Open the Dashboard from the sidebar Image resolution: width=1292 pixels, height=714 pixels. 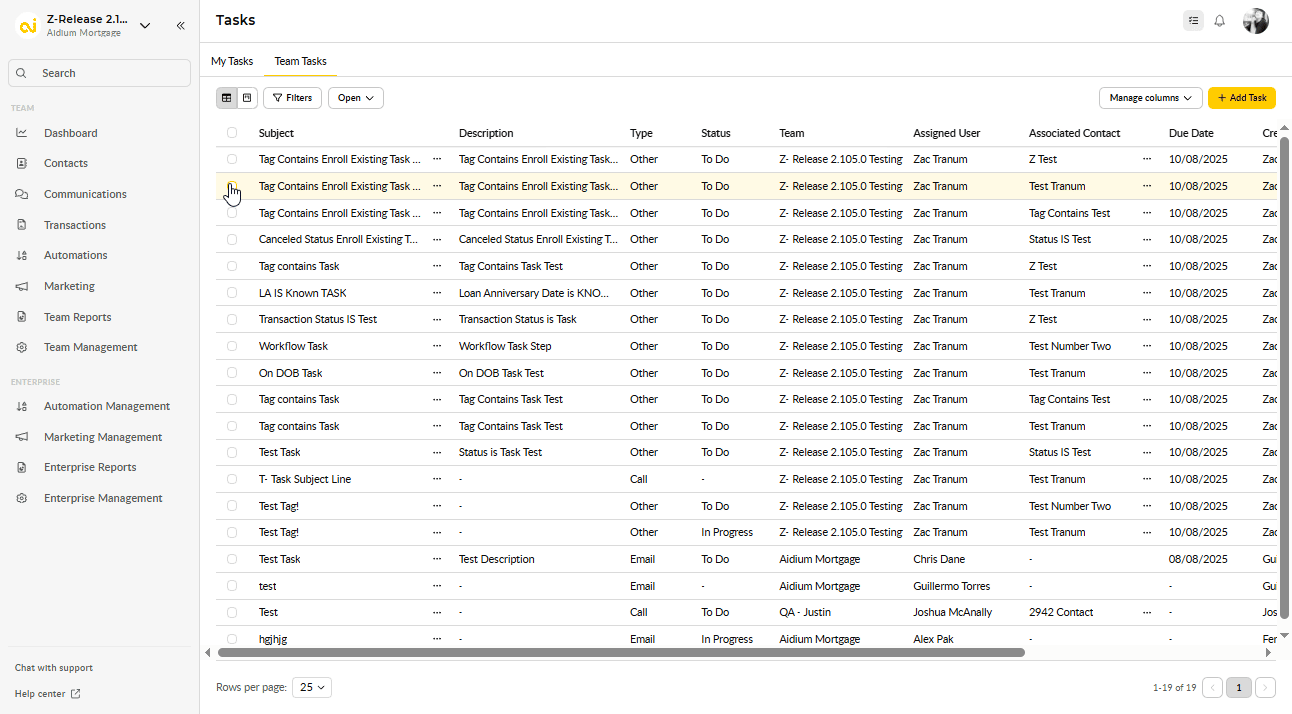pyautogui.click(x=70, y=133)
